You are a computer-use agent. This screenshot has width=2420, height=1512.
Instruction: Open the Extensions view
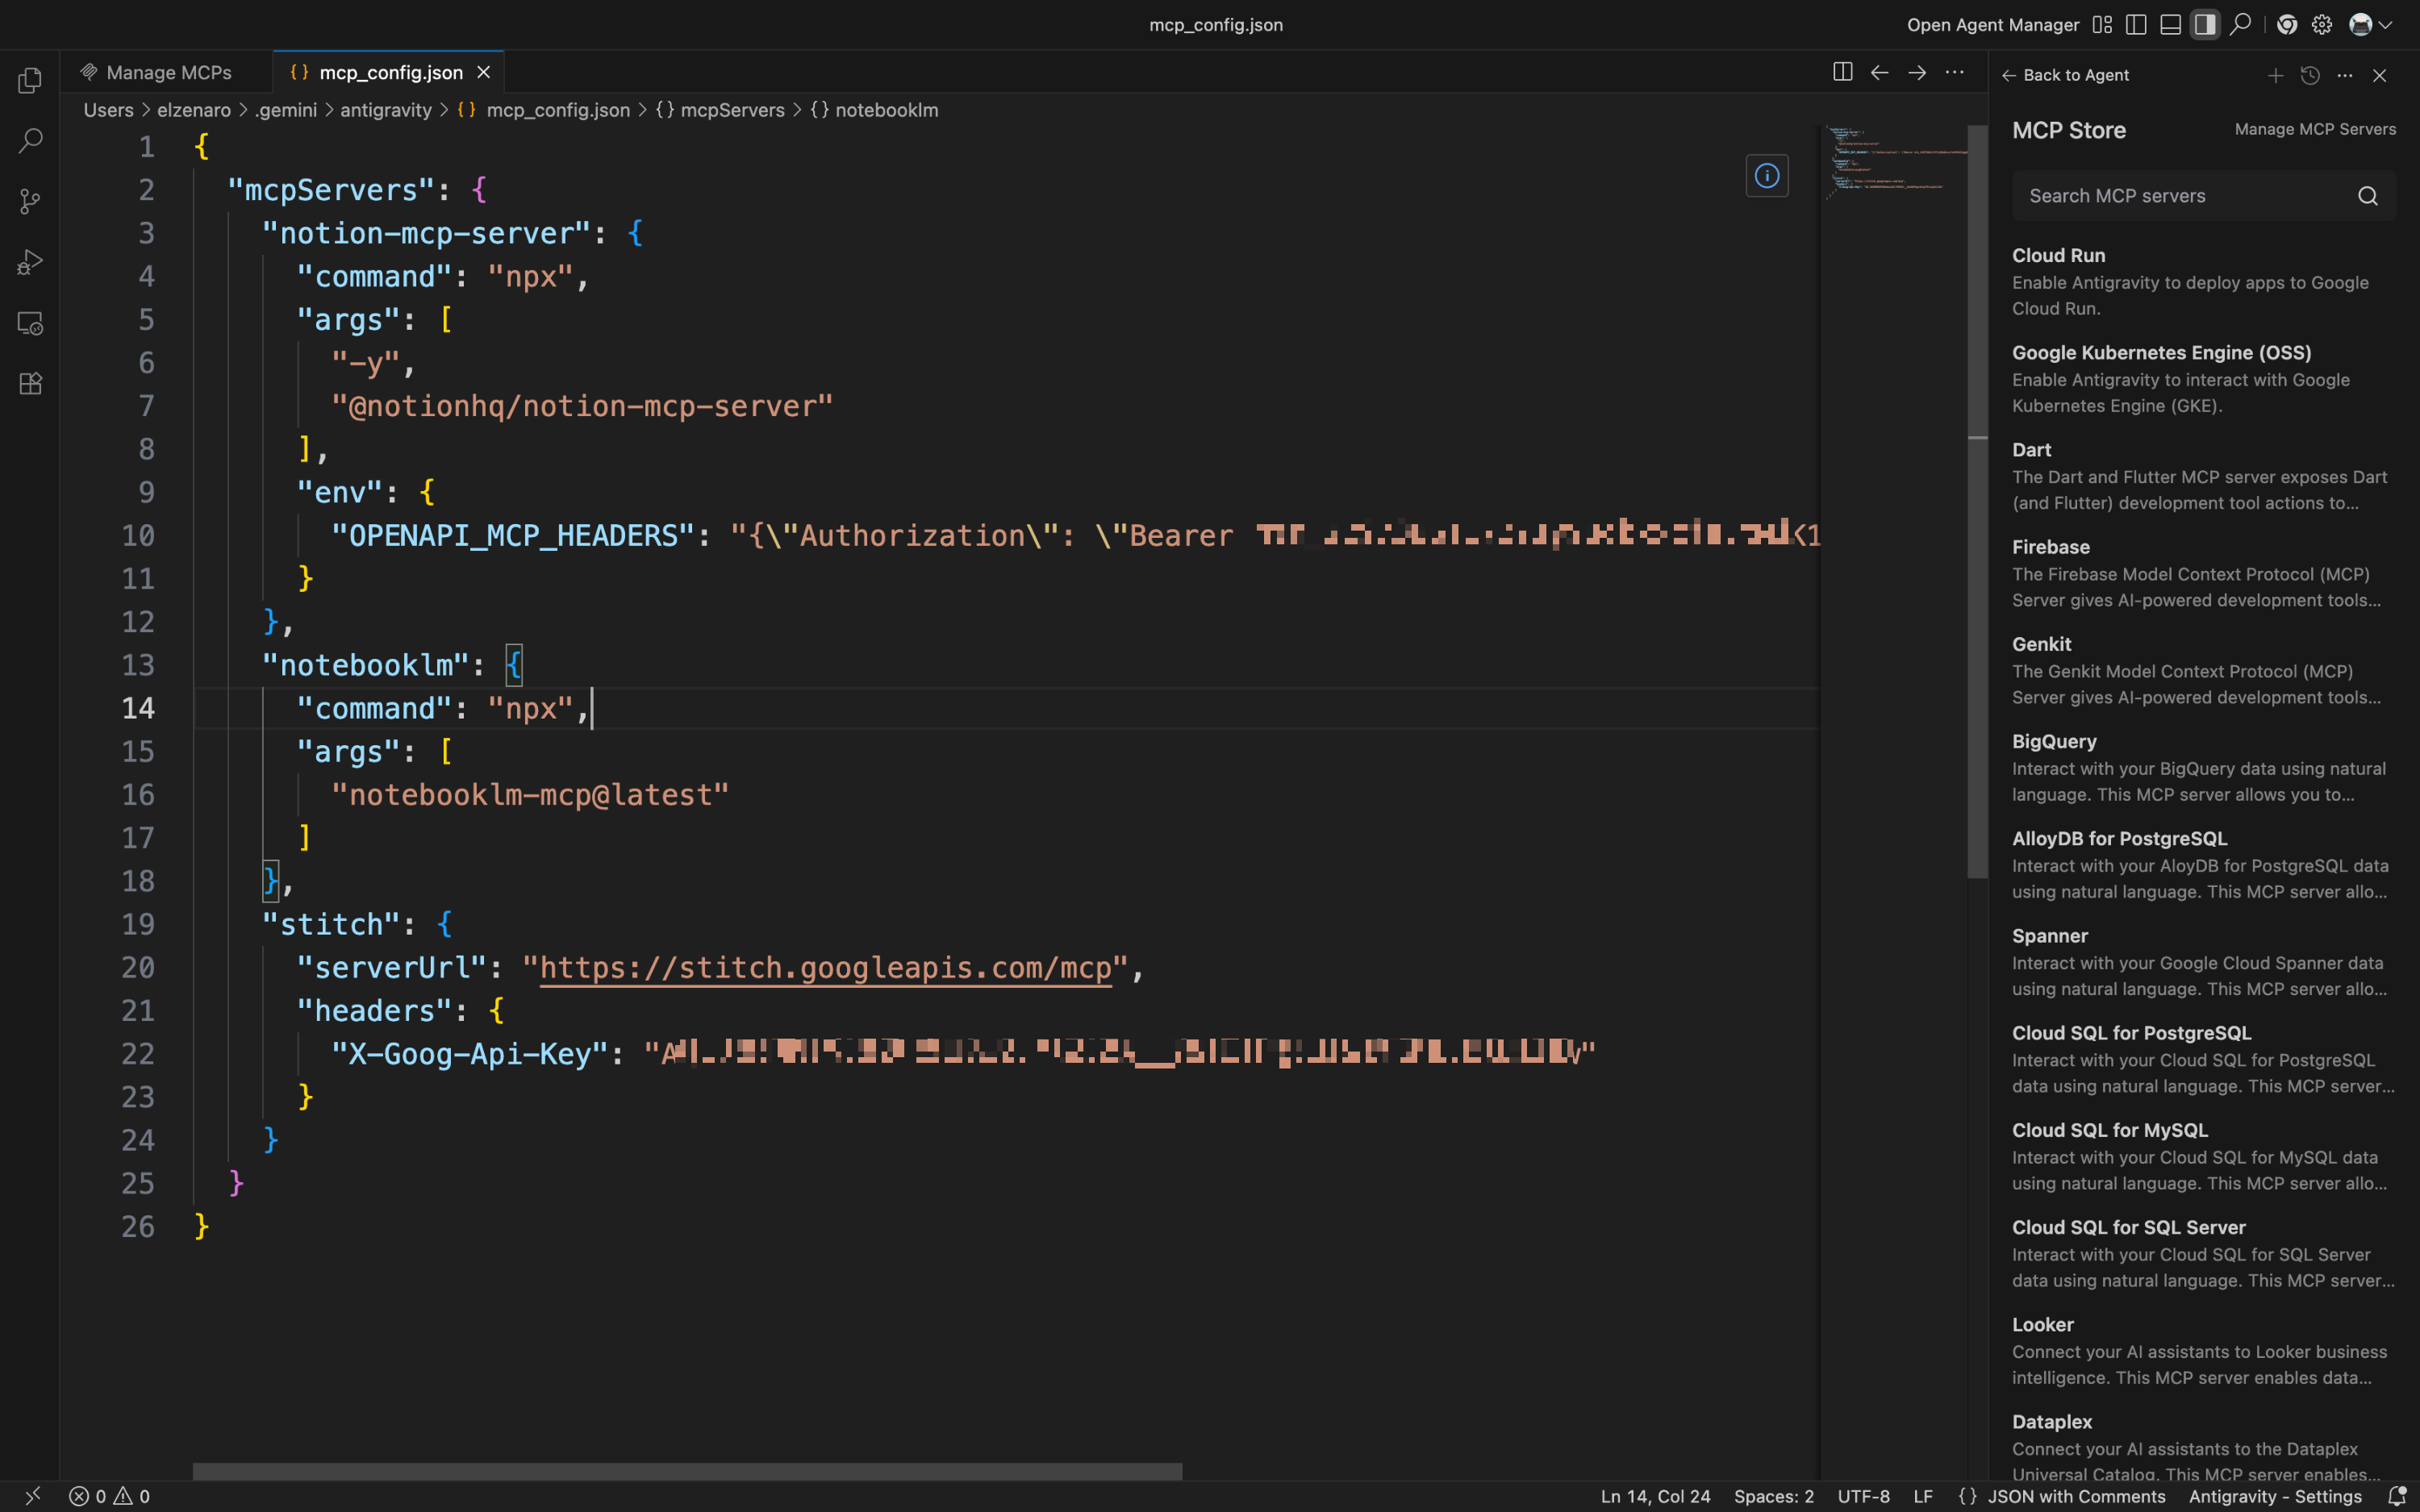pyautogui.click(x=30, y=384)
